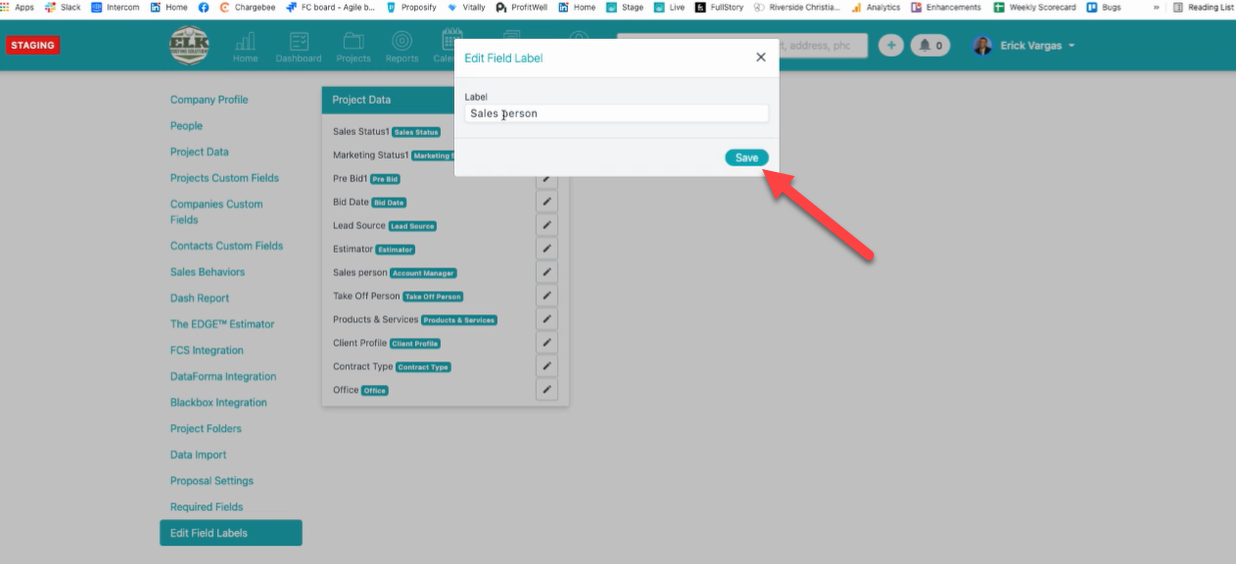Click the Home icon in top navigation
Screen dimensions: 1236x564
pos(245,45)
